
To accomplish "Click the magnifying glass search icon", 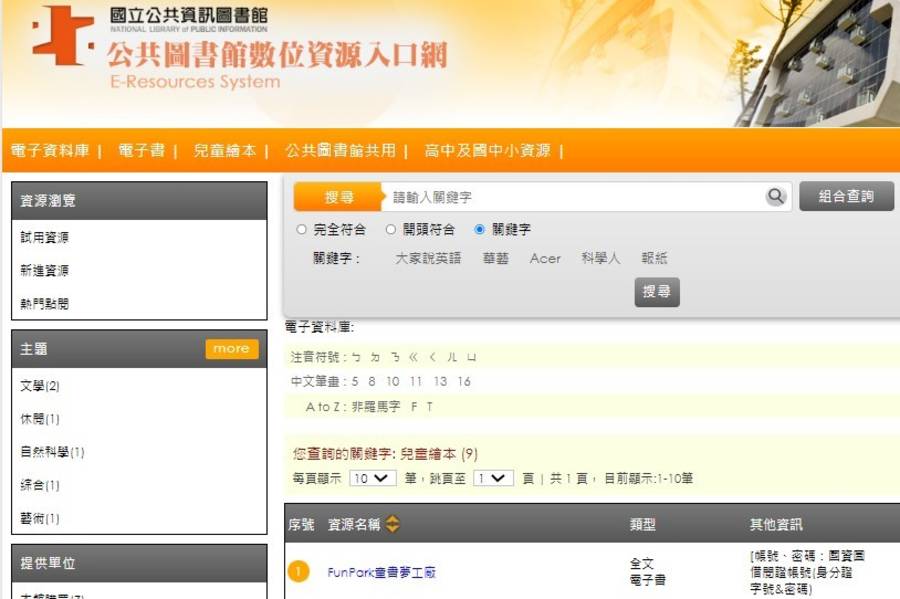I will (x=775, y=197).
